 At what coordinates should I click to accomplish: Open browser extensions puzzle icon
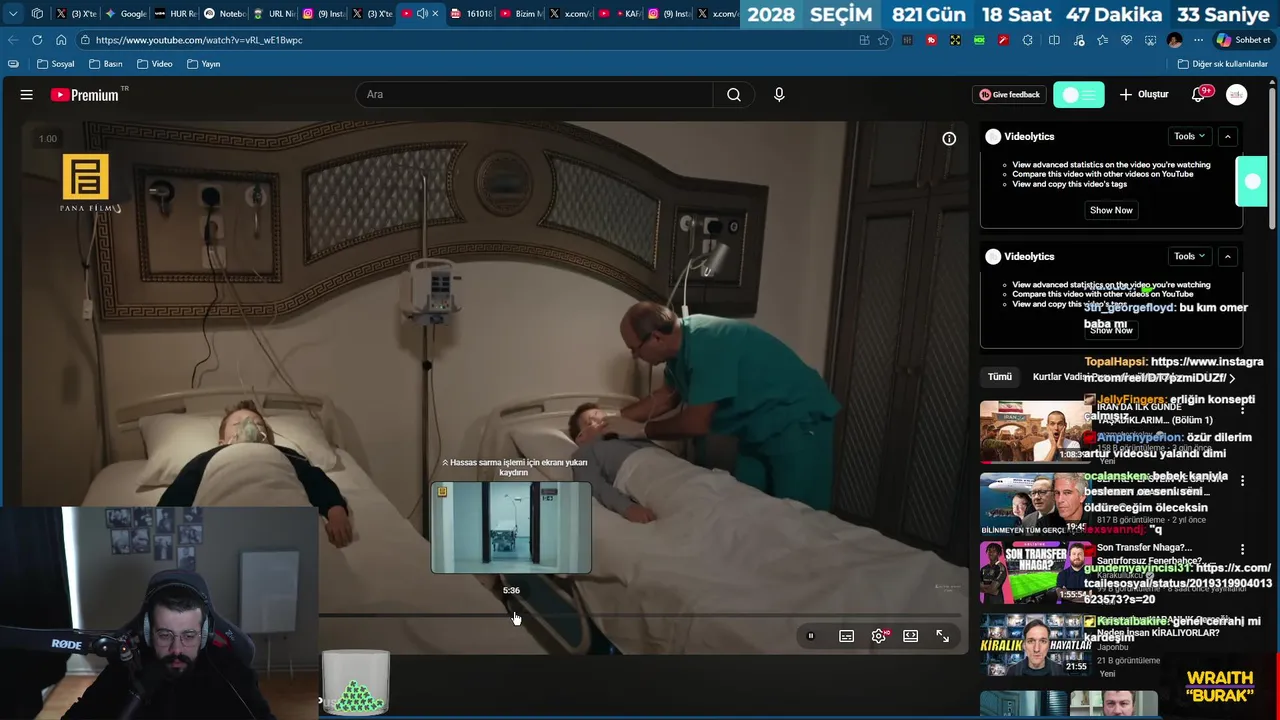(x=1028, y=40)
